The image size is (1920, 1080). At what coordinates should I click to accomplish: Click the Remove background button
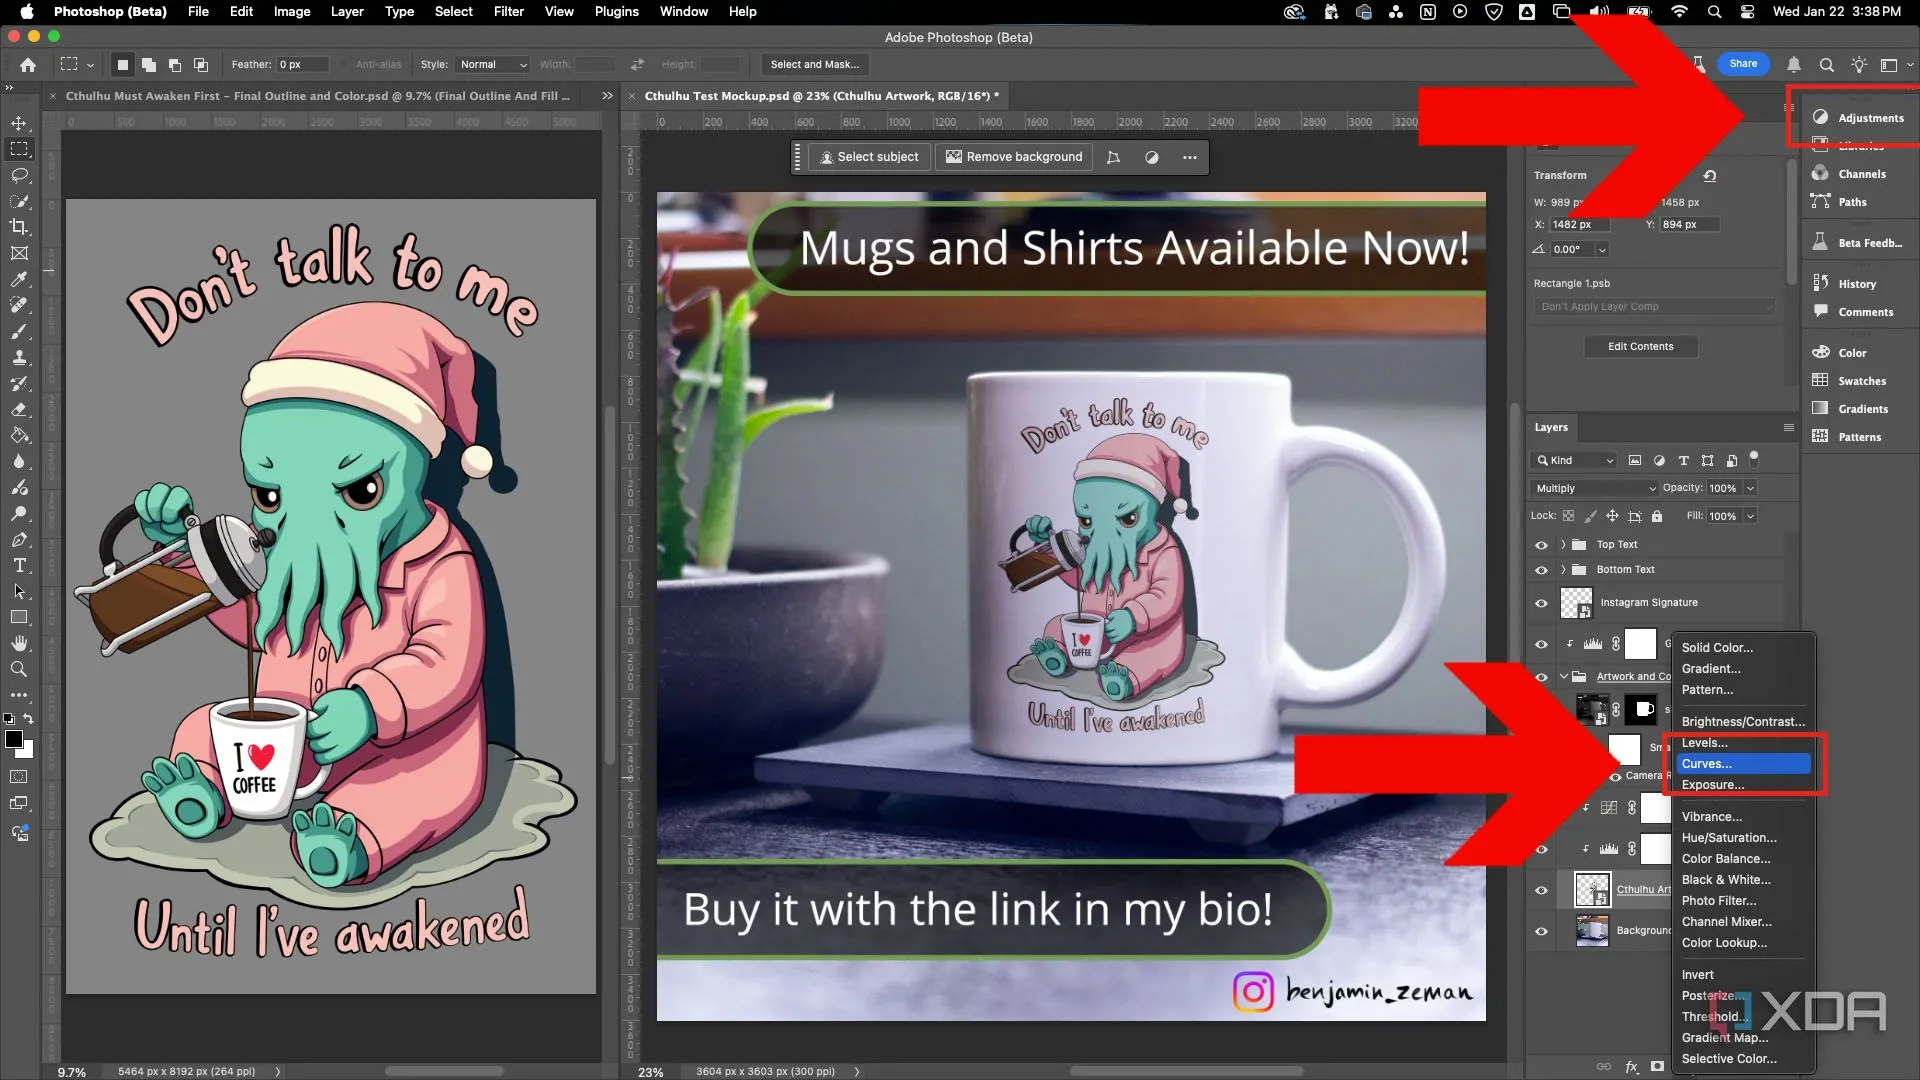click(1014, 157)
